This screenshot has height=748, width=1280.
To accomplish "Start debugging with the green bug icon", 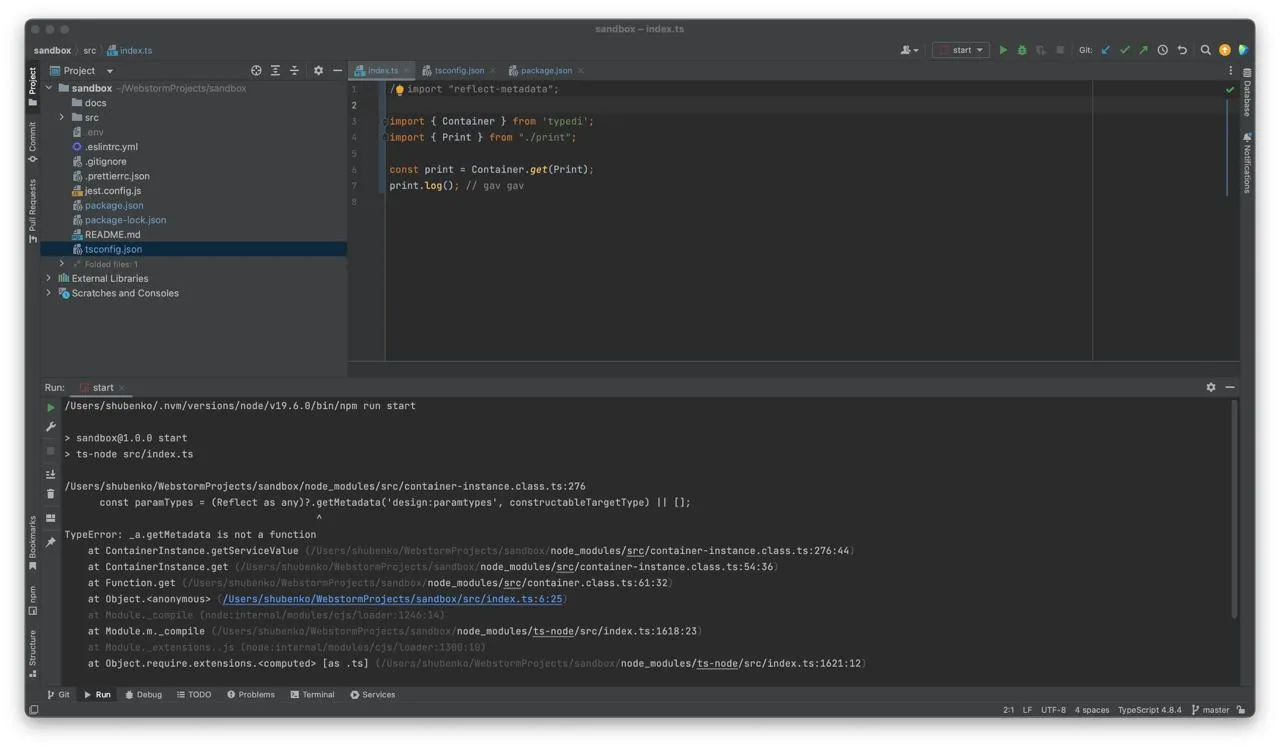I will [1022, 50].
